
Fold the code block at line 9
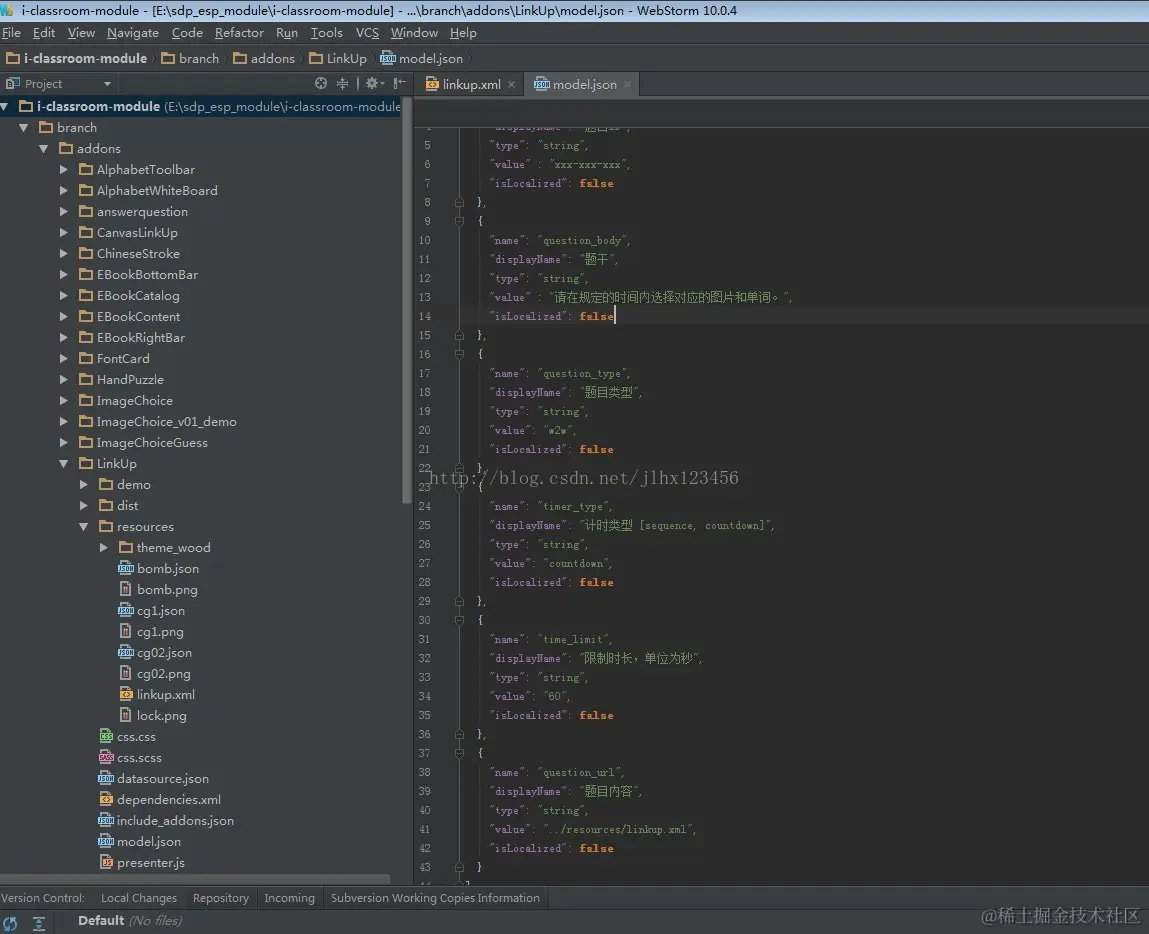click(x=459, y=220)
